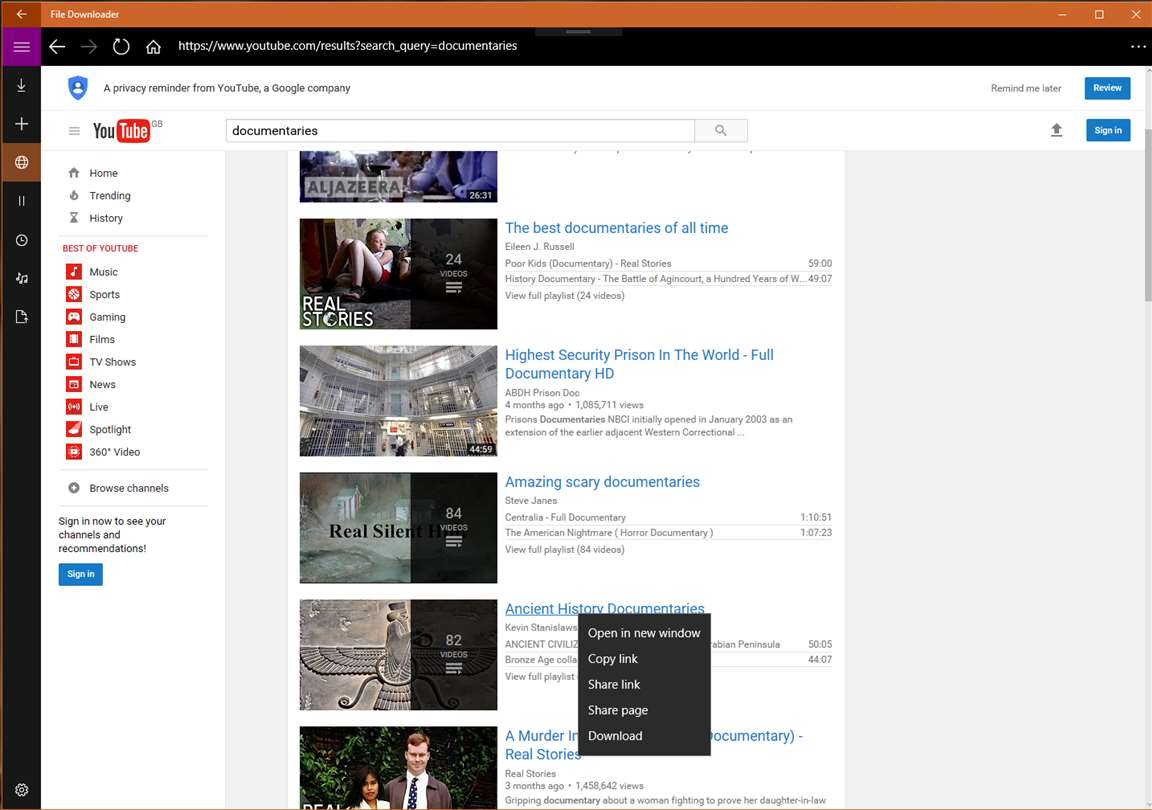Click the YouTube upload arrow icon

1056,130
